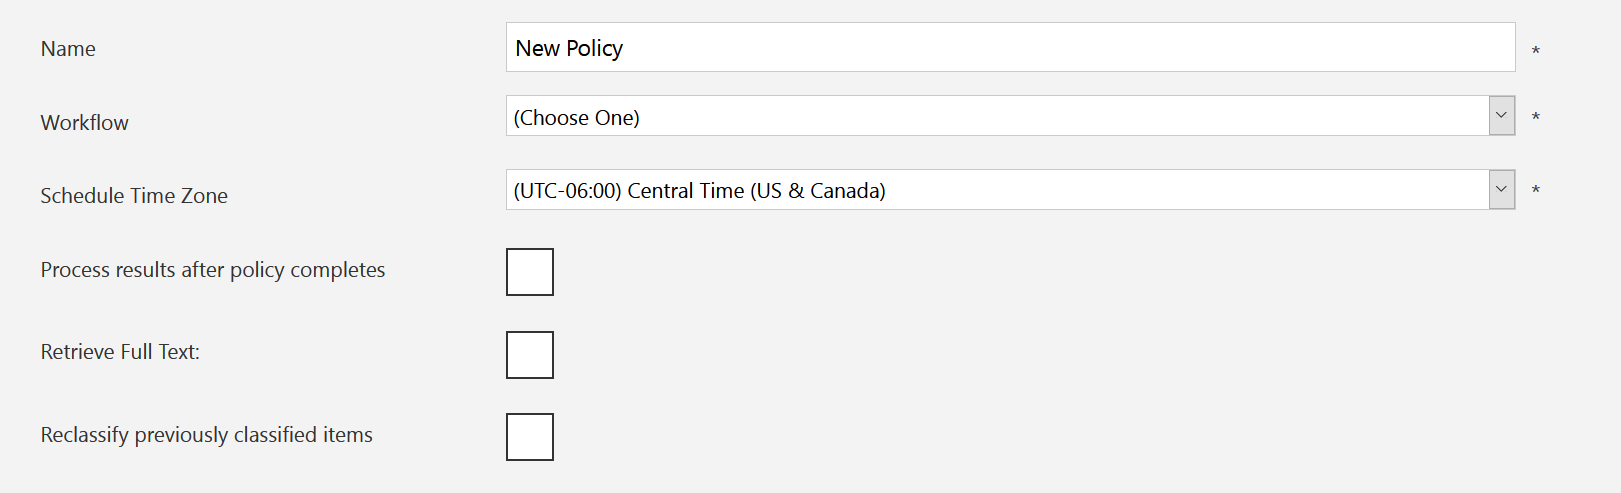Click the required asterisk beside Name field
This screenshot has height=493, width=1621.
click(1536, 51)
